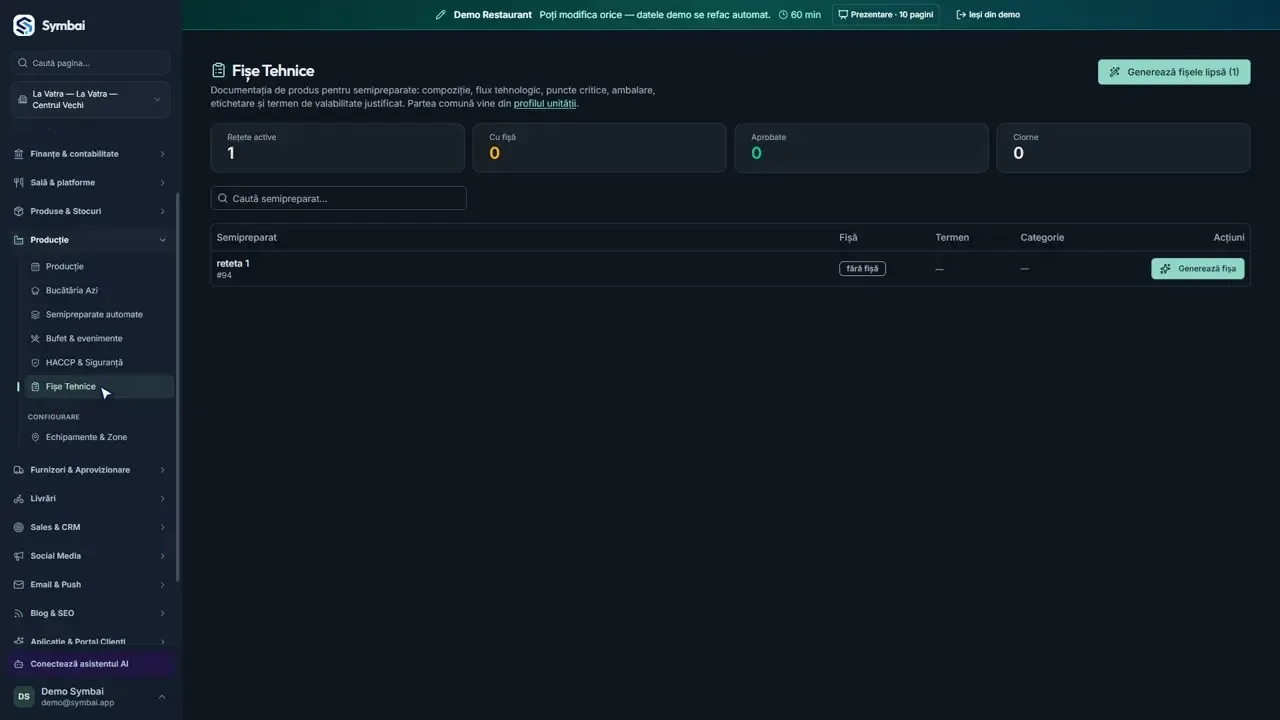This screenshot has height=720, width=1280.
Task: Click the Echipamente & Zone pin icon
Action: click(36, 437)
